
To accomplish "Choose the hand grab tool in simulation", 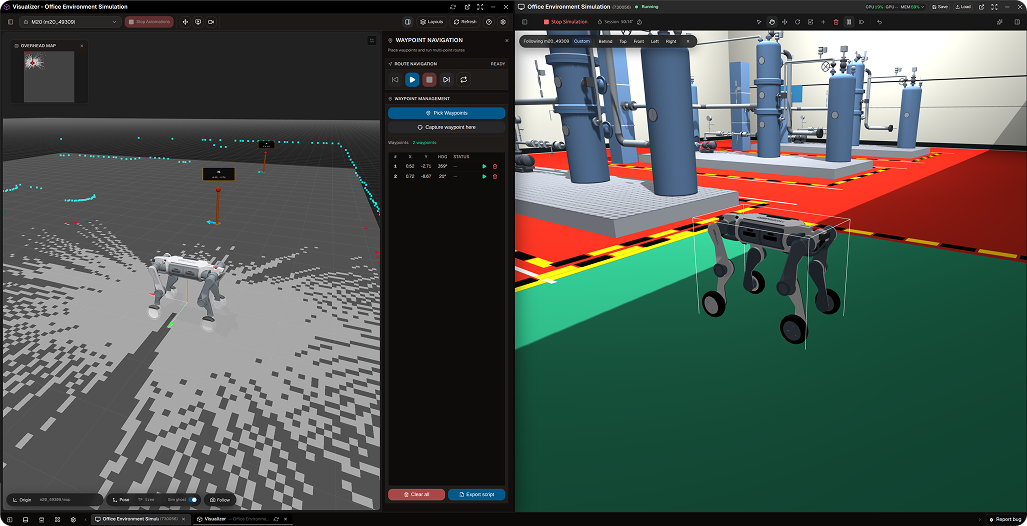I will click(772, 22).
